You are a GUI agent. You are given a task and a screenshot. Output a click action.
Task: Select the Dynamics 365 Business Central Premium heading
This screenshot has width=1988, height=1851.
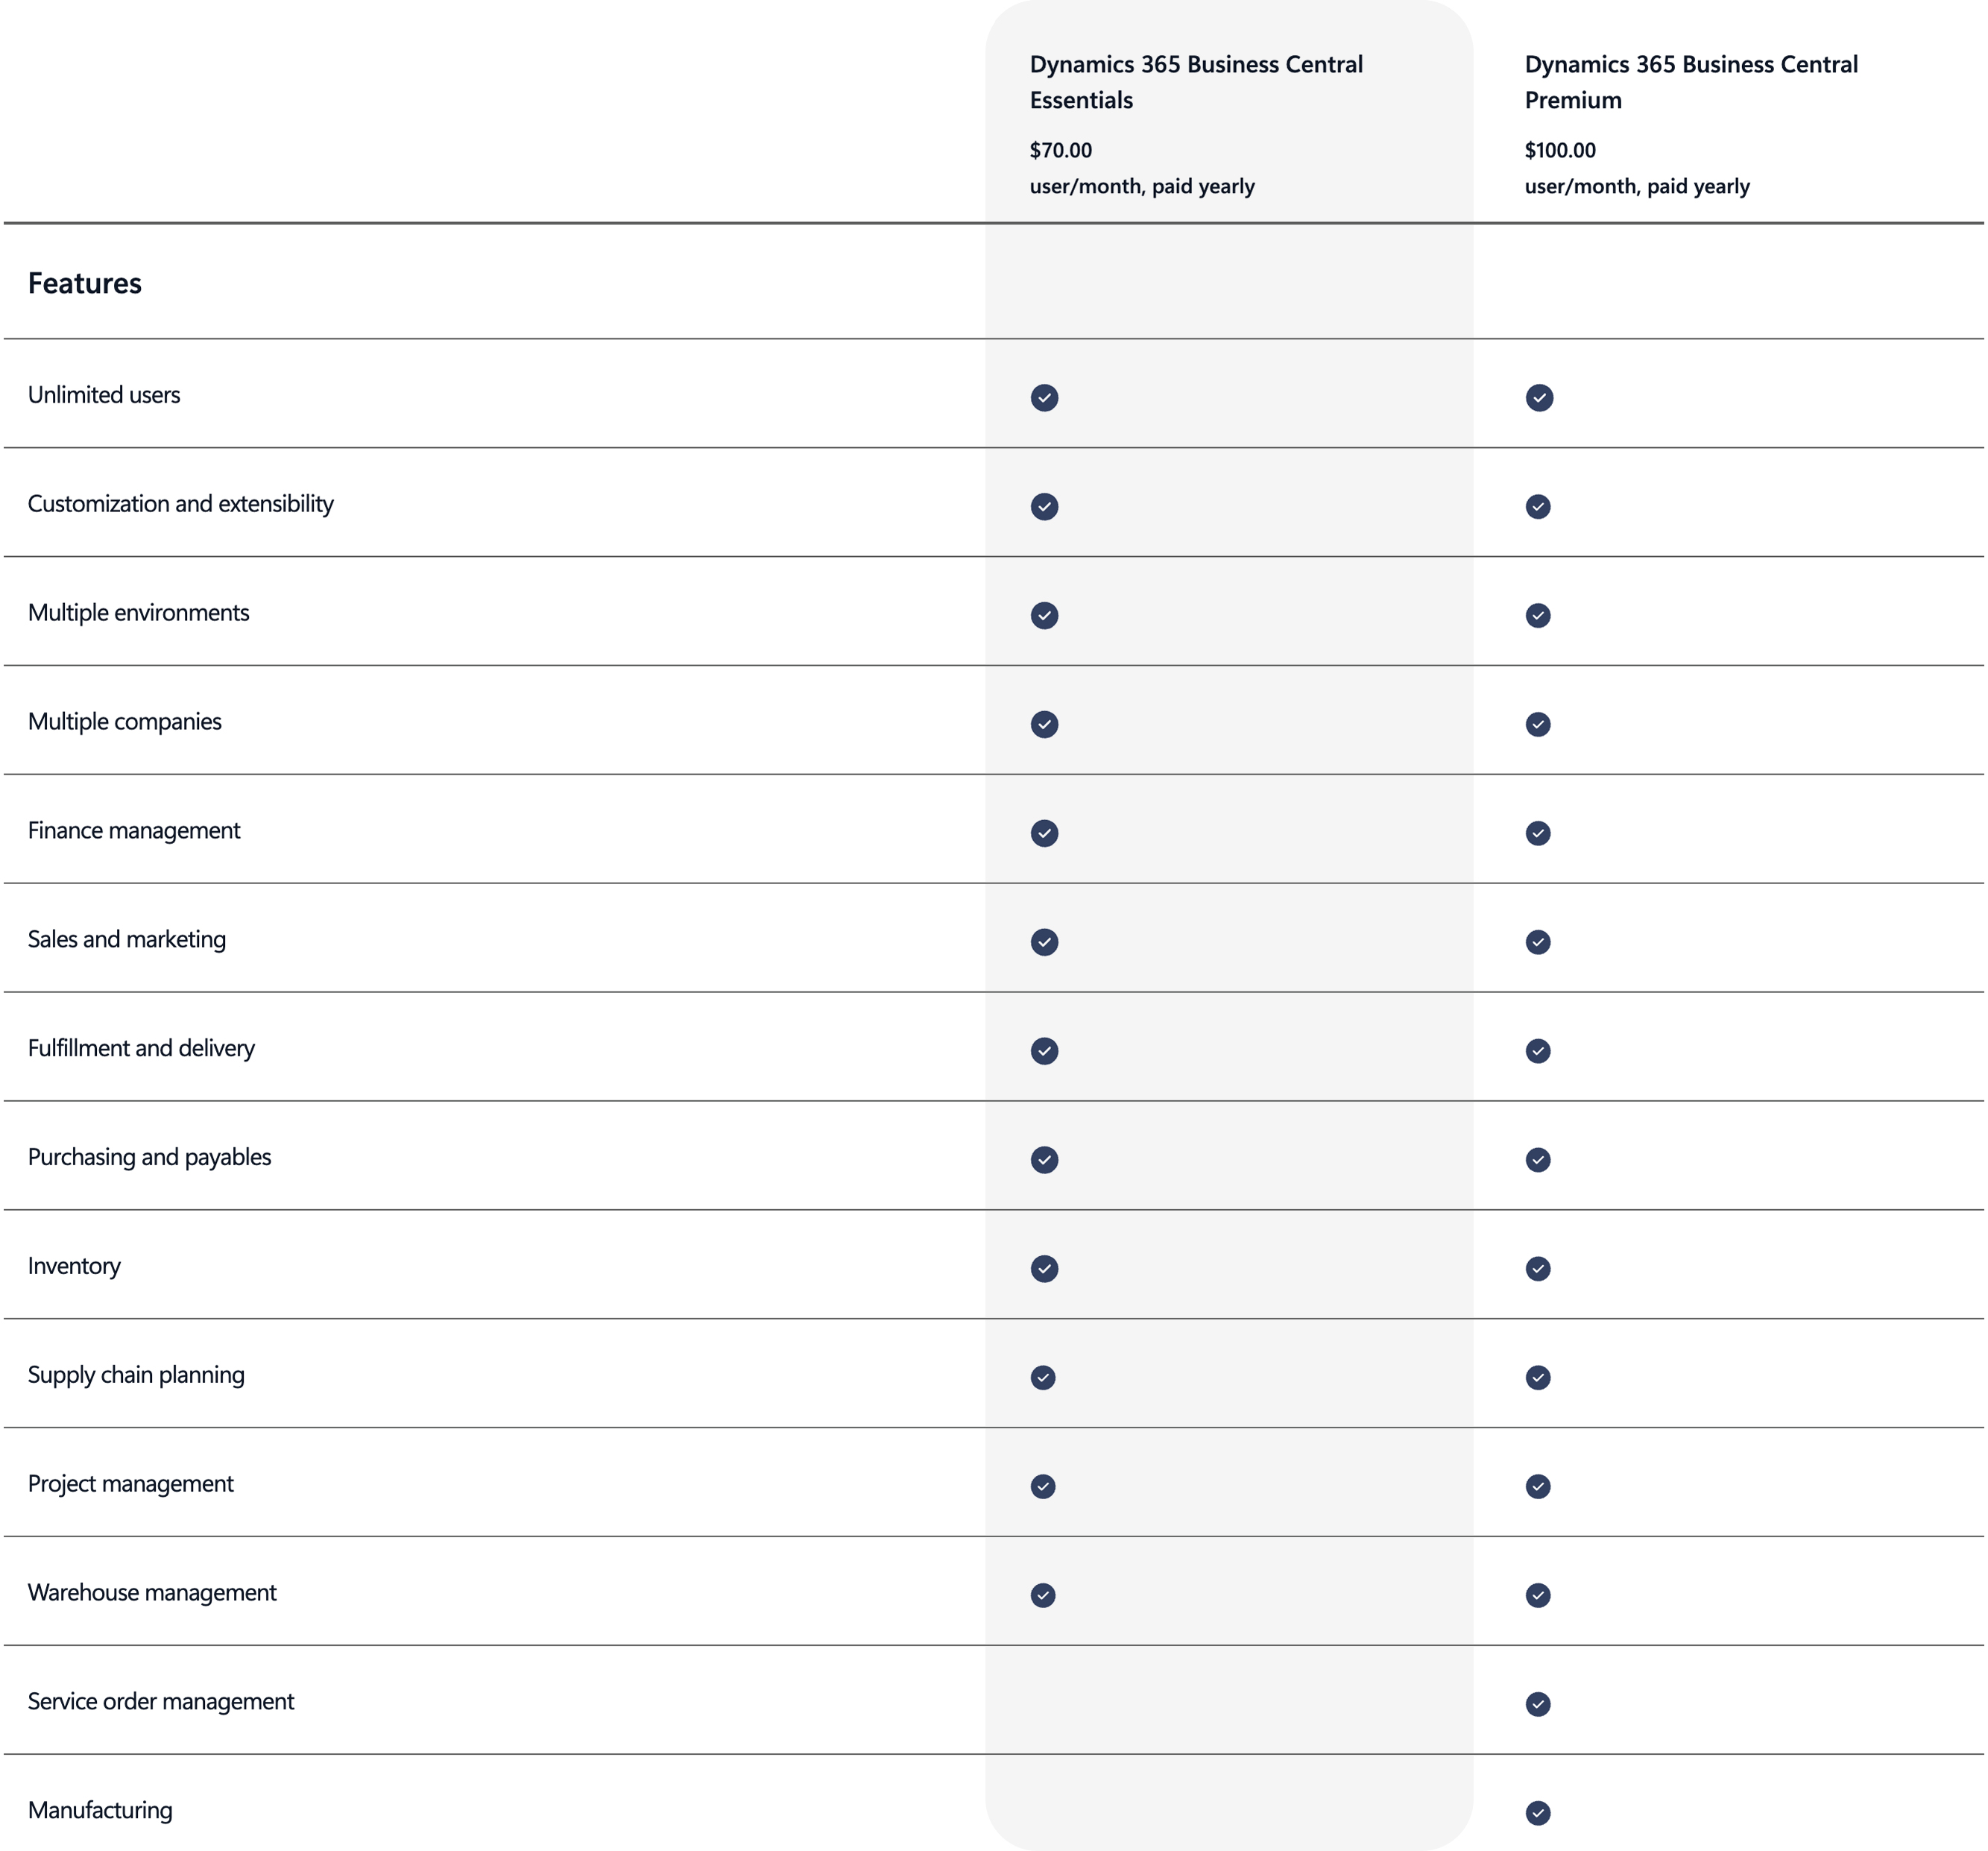(x=1691, y=82)
